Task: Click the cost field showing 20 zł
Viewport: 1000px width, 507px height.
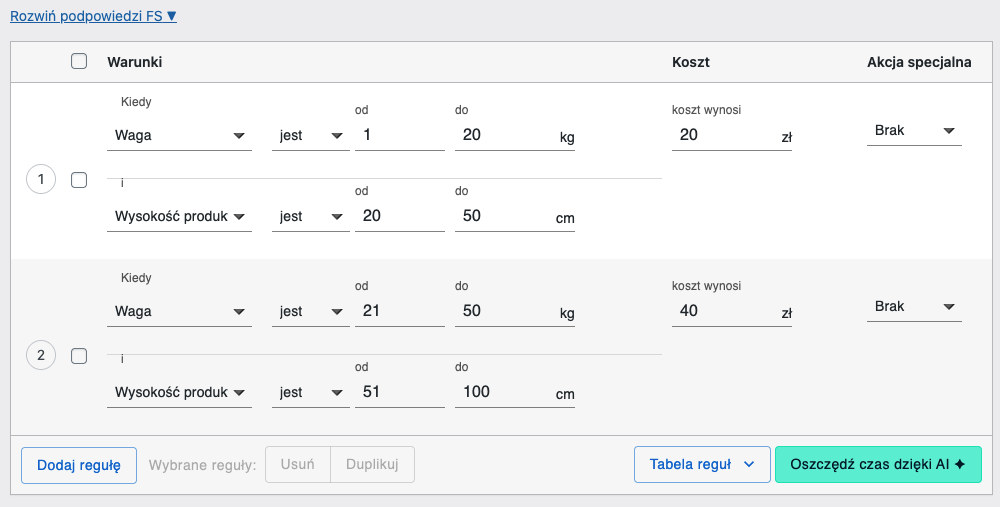Action: (722, 135)
